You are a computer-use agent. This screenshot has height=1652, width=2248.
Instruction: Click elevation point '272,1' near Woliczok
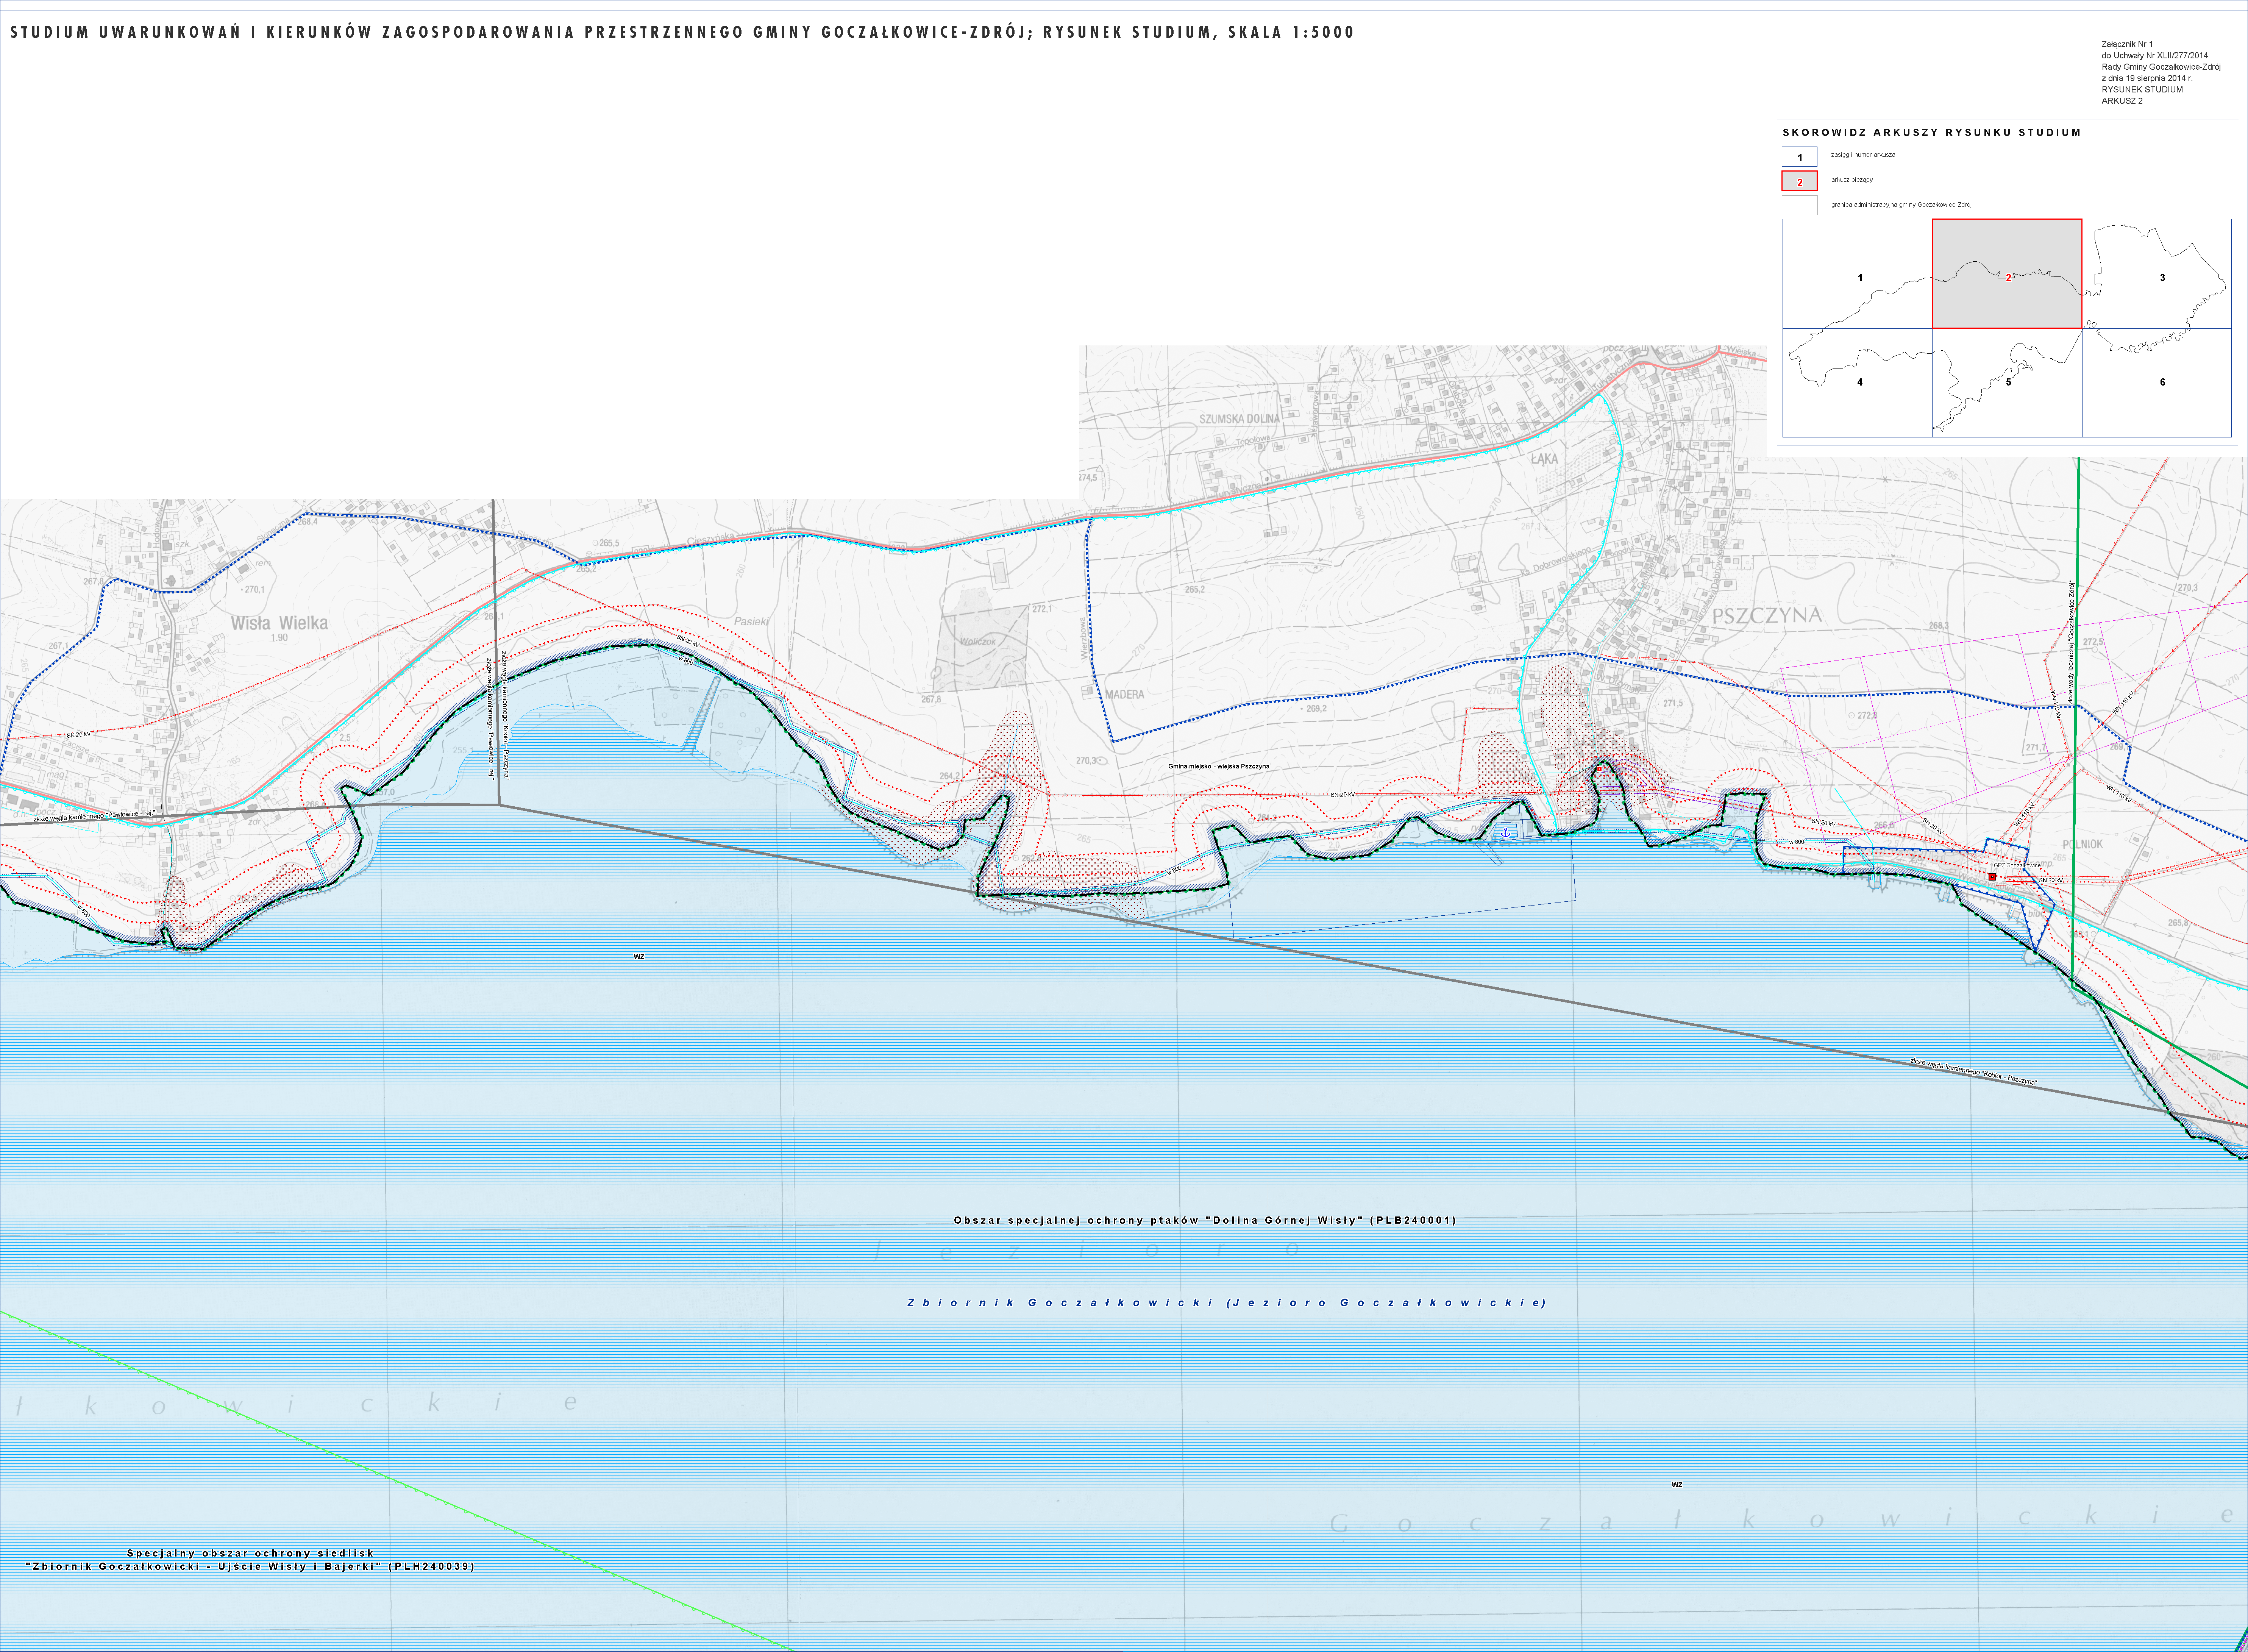click(x=1042, y=609)
